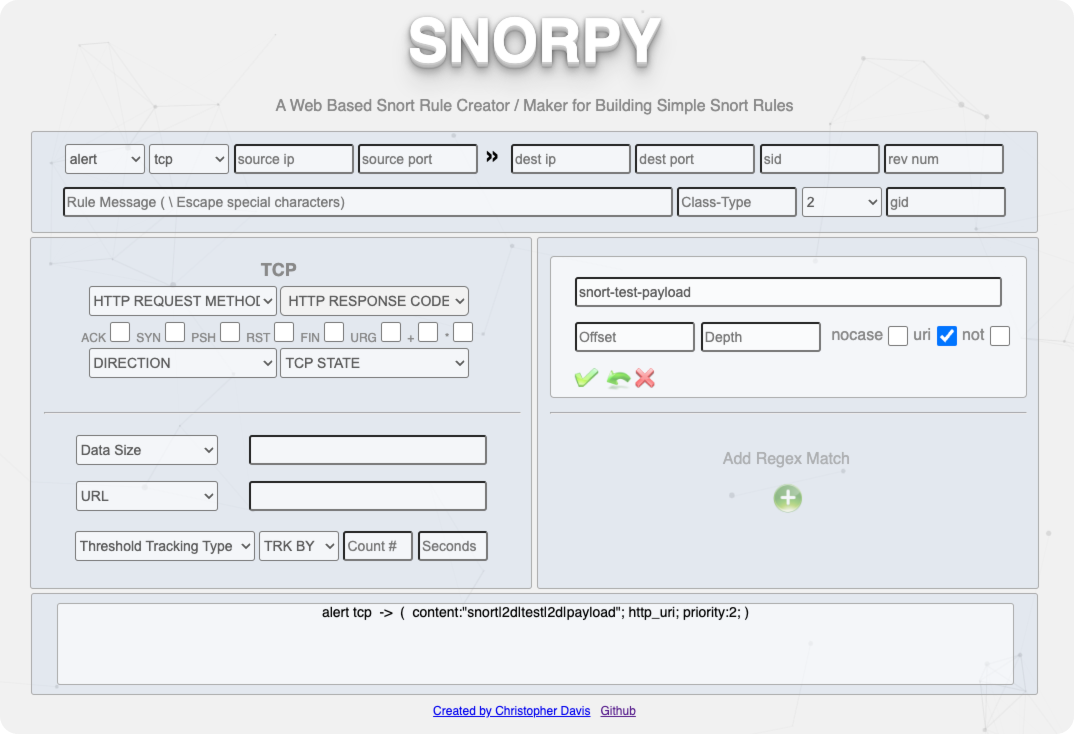Screen dimensions: 1074x734
Task: Open the Threshold Tracking Type dropdown
Action: point(165,546)
